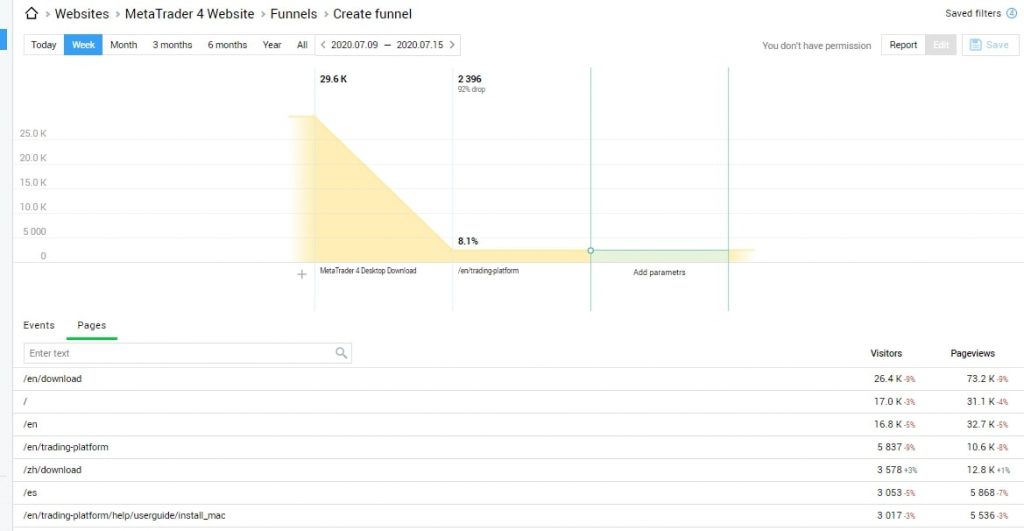Click the search magnifier icon

[341, 353]
